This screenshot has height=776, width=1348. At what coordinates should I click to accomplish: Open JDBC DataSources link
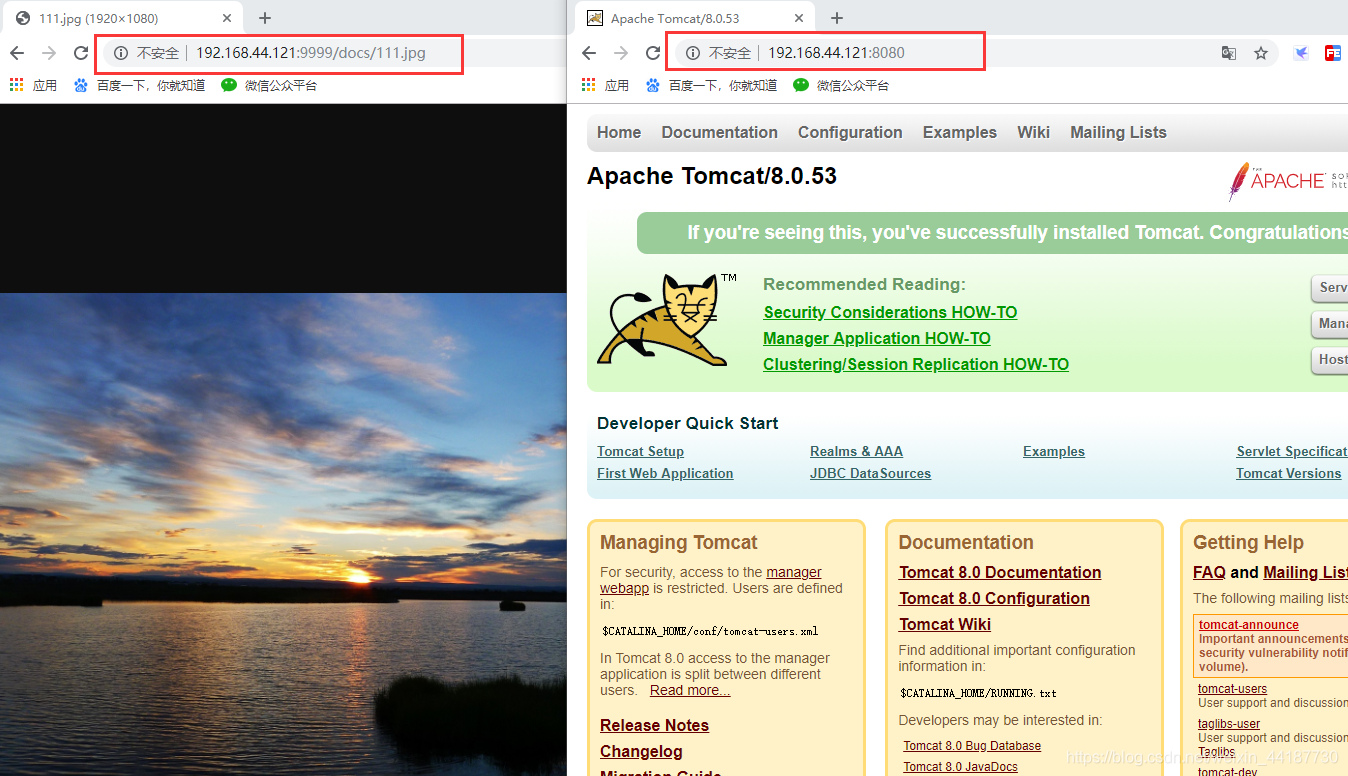click(870, 473)
